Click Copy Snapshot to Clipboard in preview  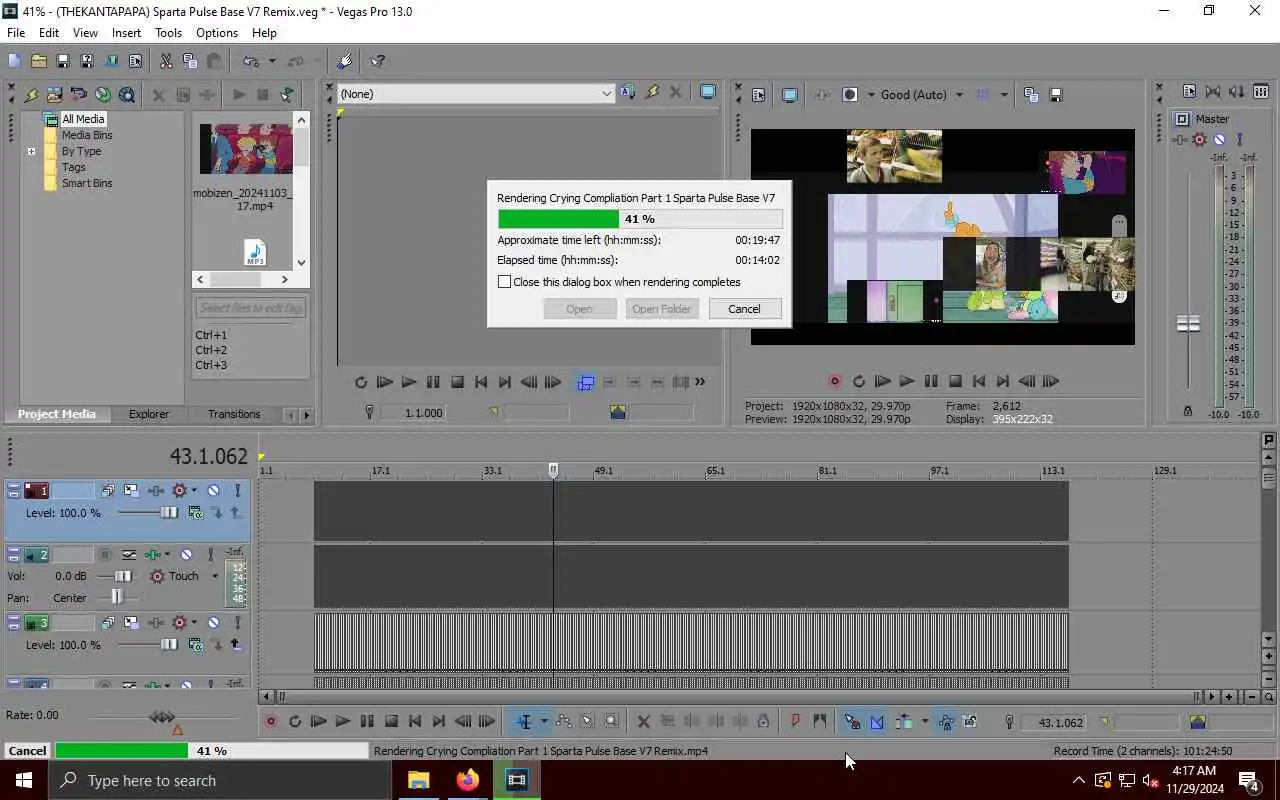[x=1031, y=95]
